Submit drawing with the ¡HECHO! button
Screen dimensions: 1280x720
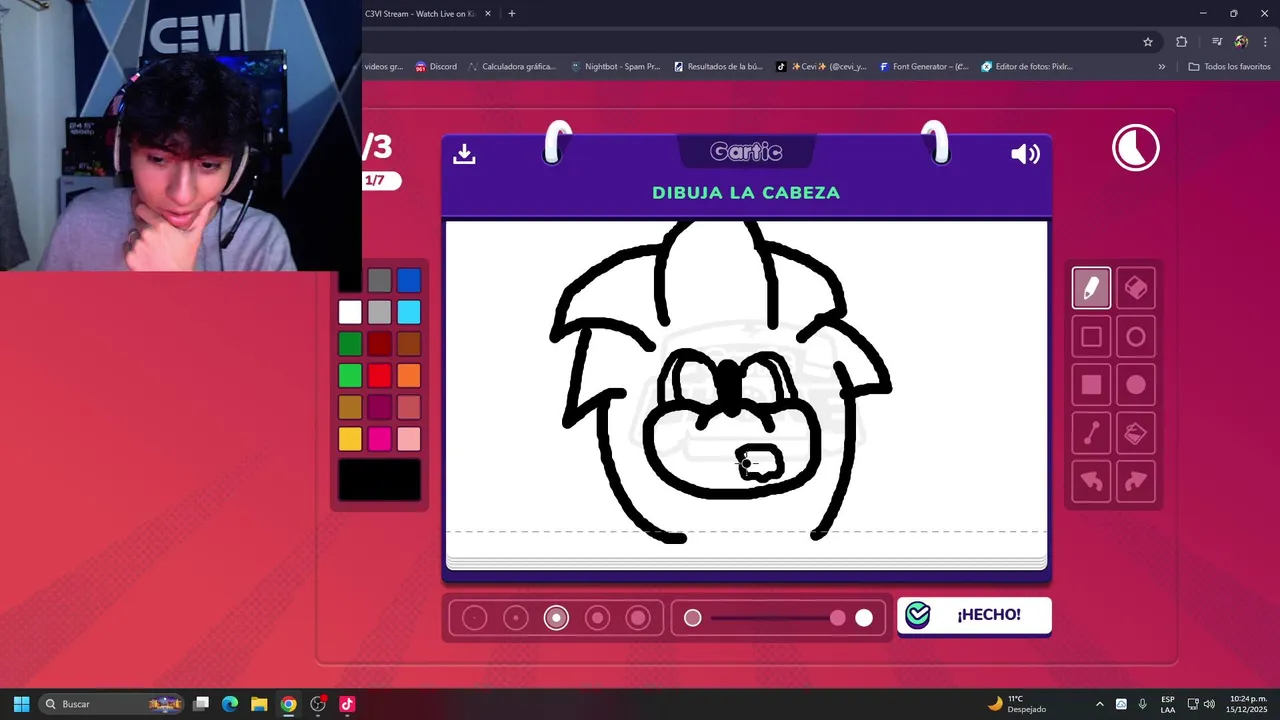(974, 615)
